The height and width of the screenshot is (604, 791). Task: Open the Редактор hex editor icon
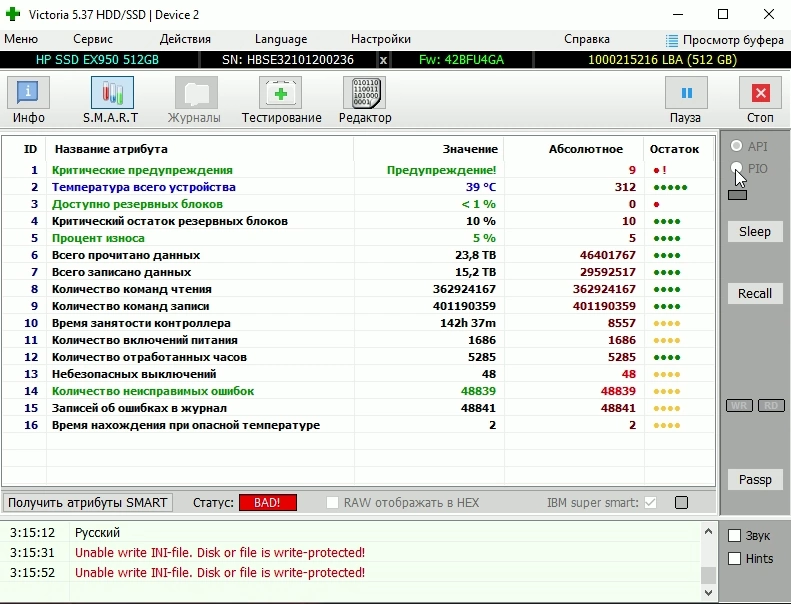coord(365,94)
